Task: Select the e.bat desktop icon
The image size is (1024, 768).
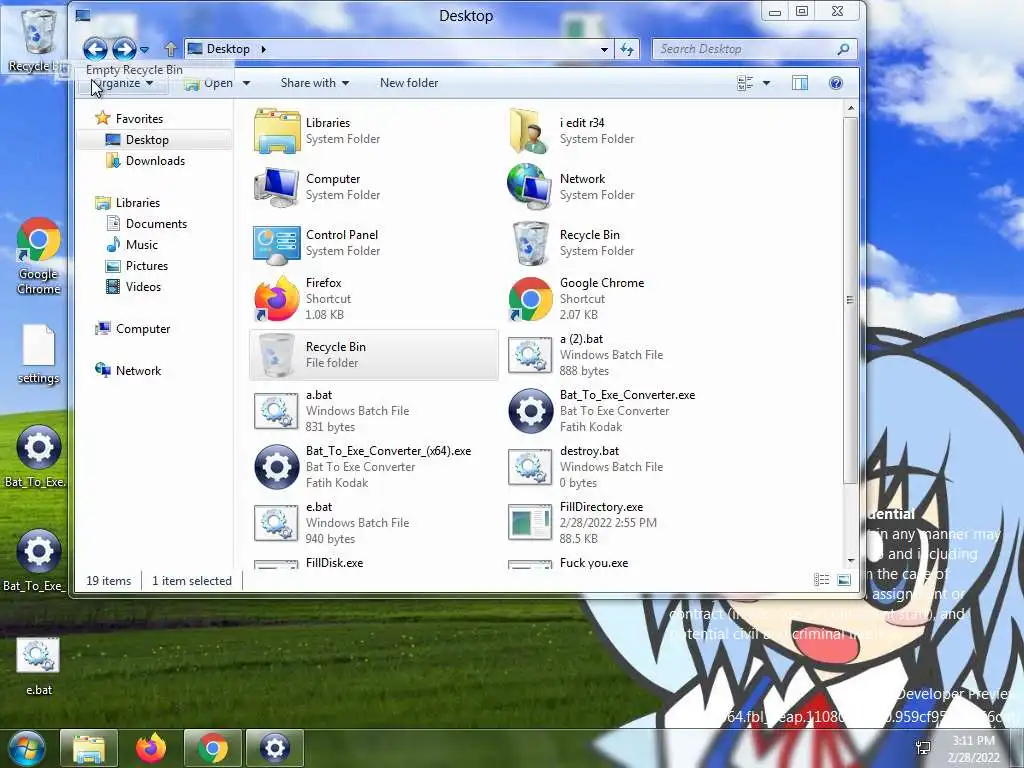Action: (x=39, y=666)
